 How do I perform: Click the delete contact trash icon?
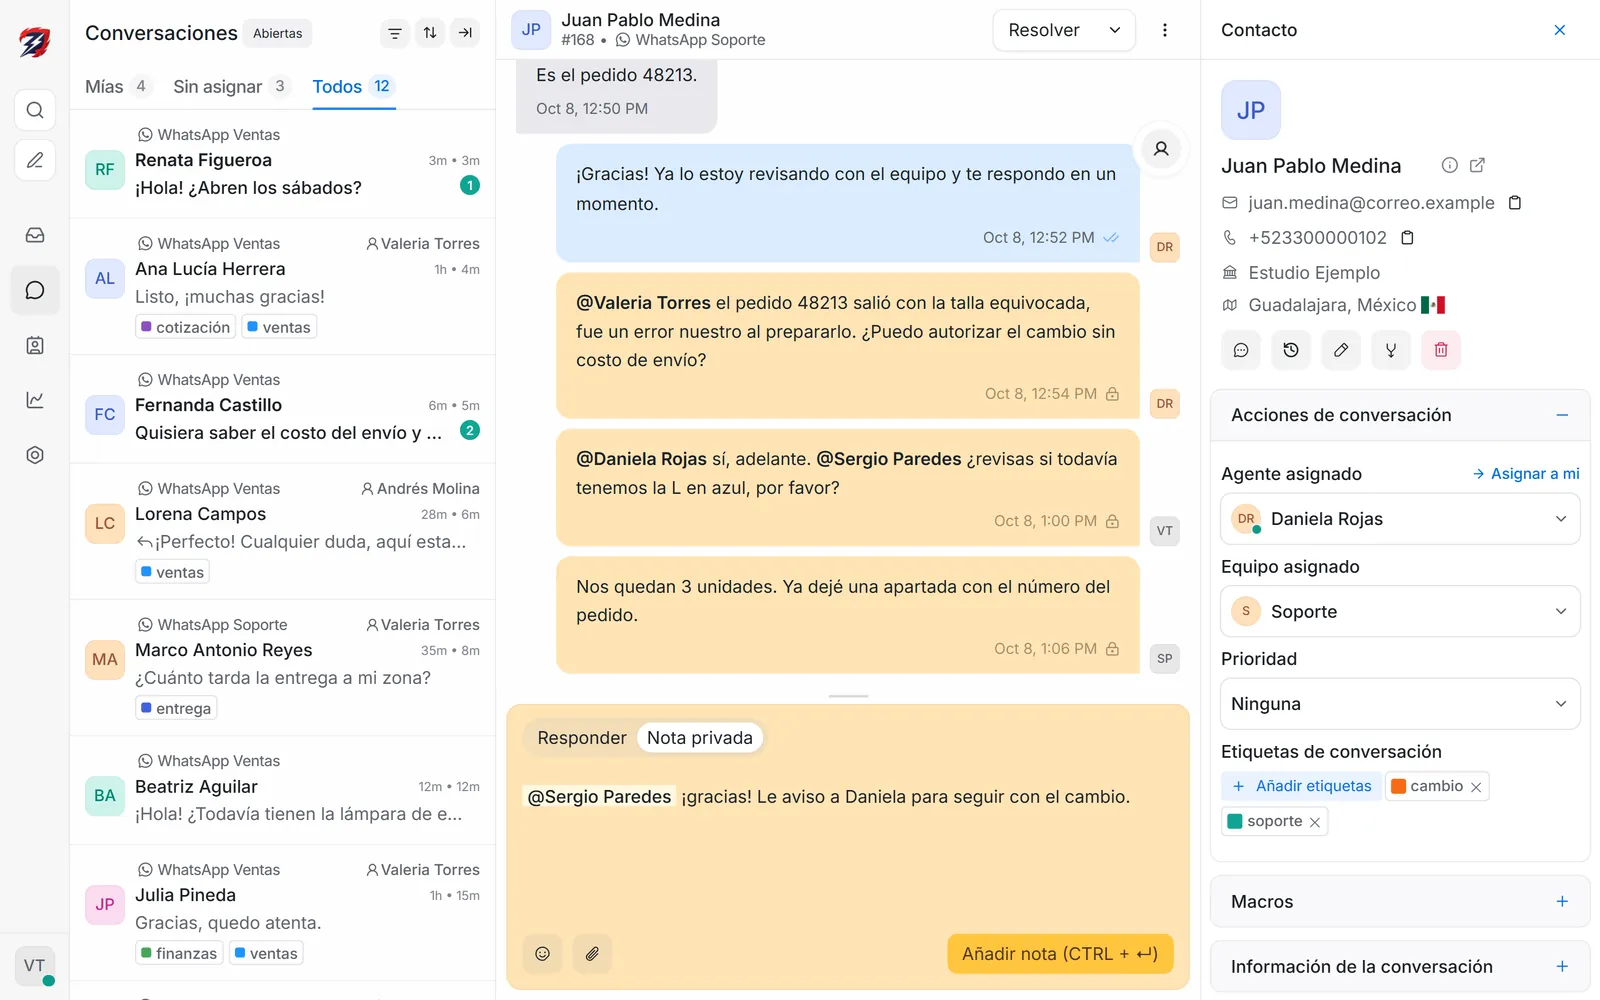pos(1441,350)
